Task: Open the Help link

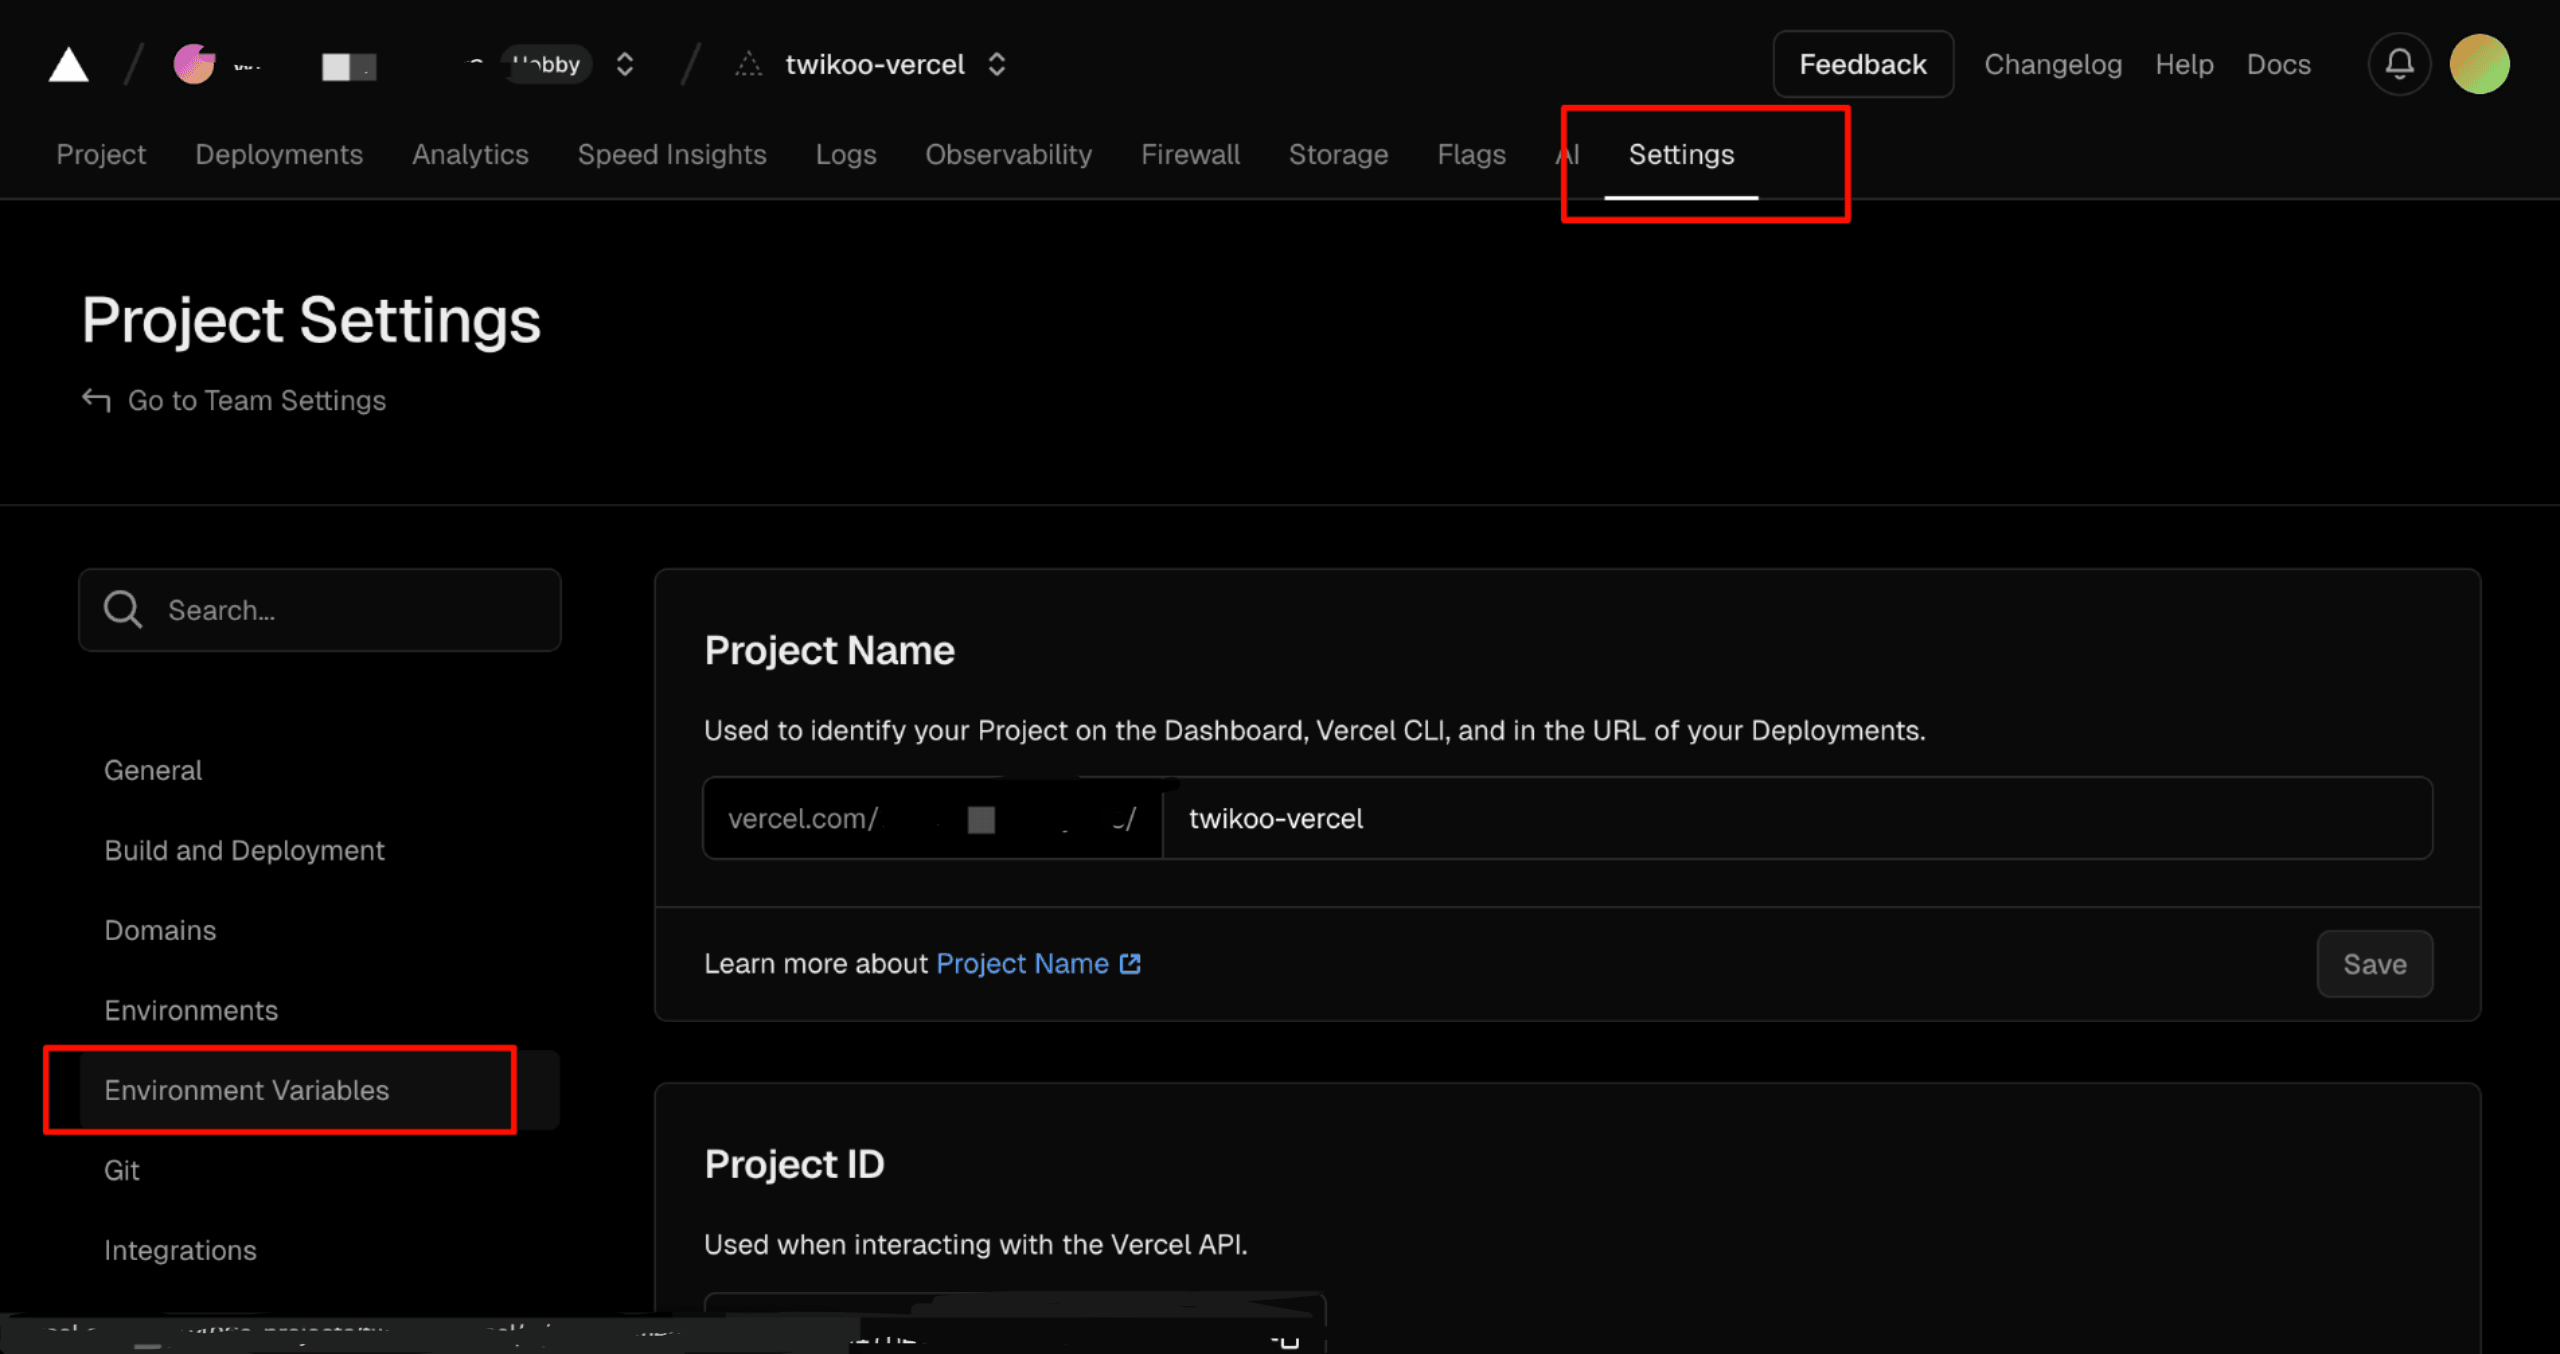Action: pos(2184,64)
